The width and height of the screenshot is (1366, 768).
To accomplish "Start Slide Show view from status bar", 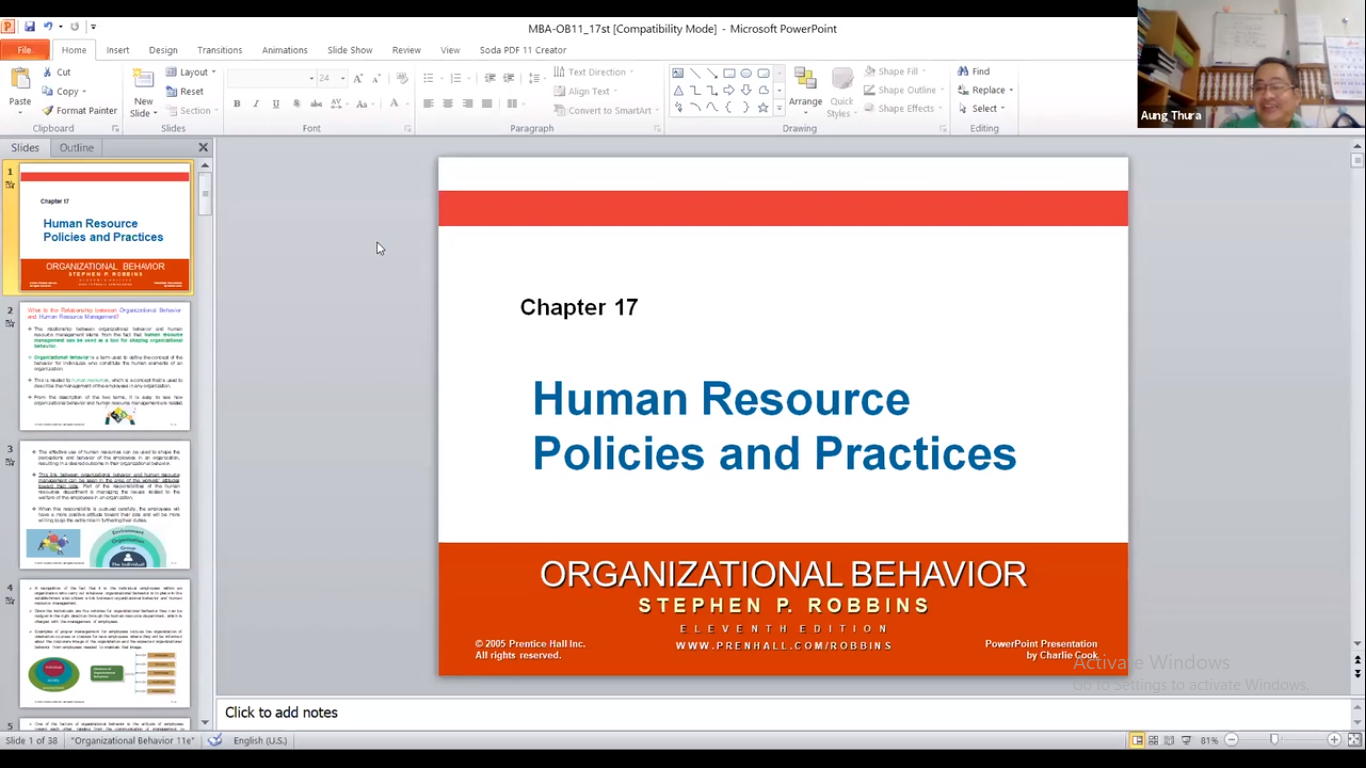I will 1187,740.
